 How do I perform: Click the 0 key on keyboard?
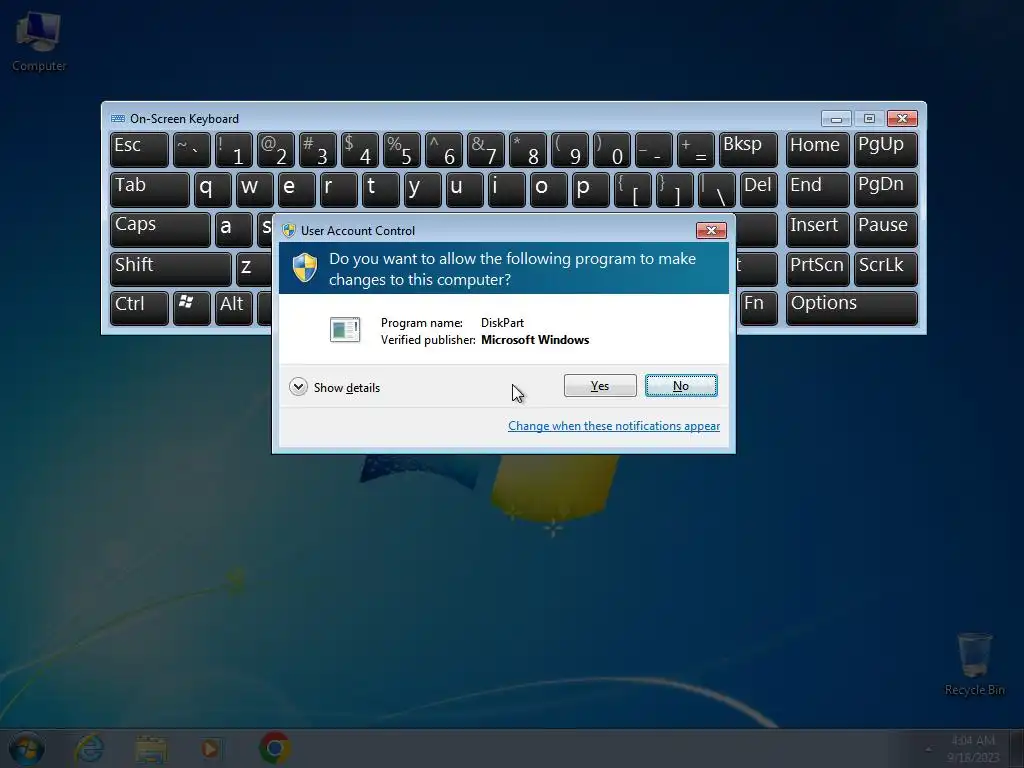(612, 150)
